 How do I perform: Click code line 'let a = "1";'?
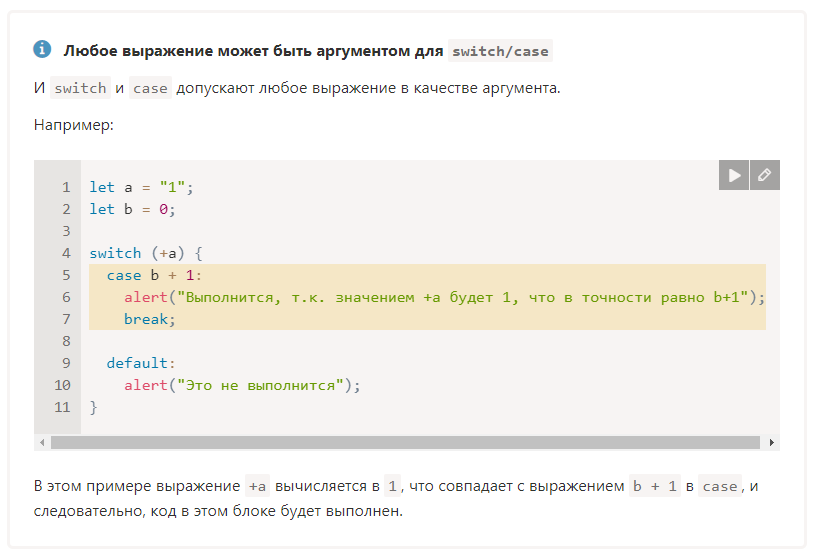(141, 187)
